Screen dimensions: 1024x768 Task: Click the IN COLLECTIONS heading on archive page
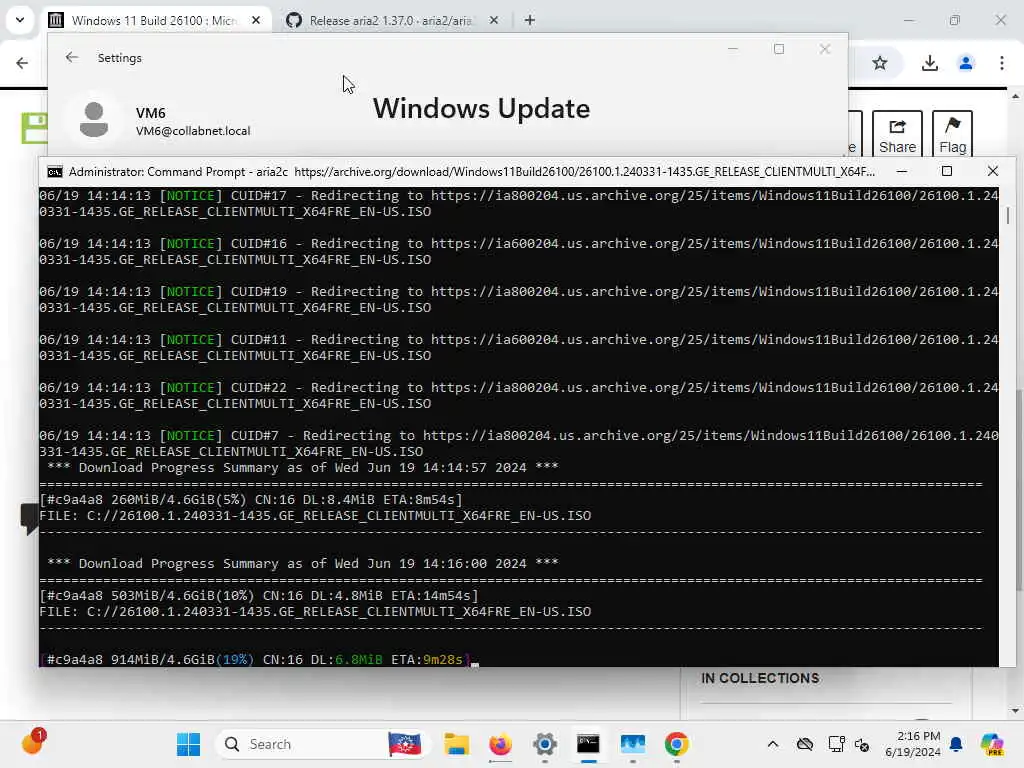point(760,678)
